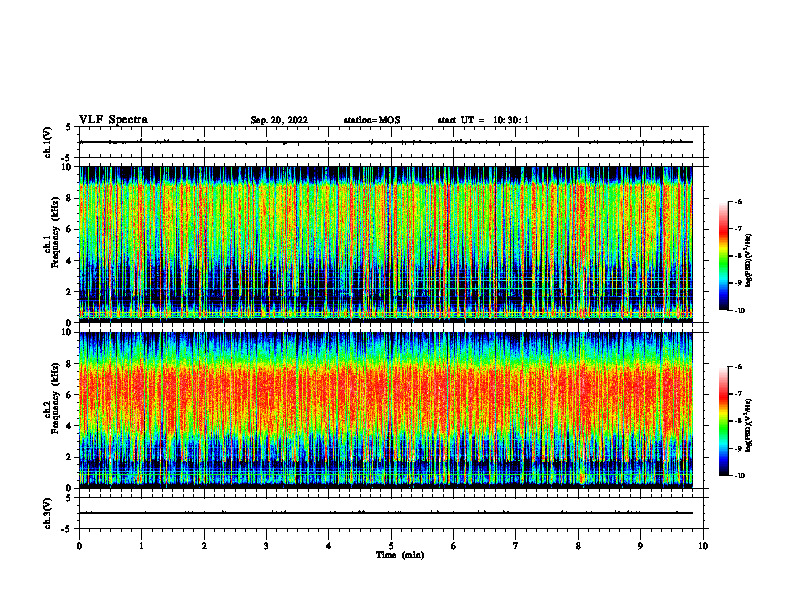The height and width of the screenshot is (612, 792).
Task: Click the '-10' value on ch.2 color bar
Action: click(x=739, y=476)
